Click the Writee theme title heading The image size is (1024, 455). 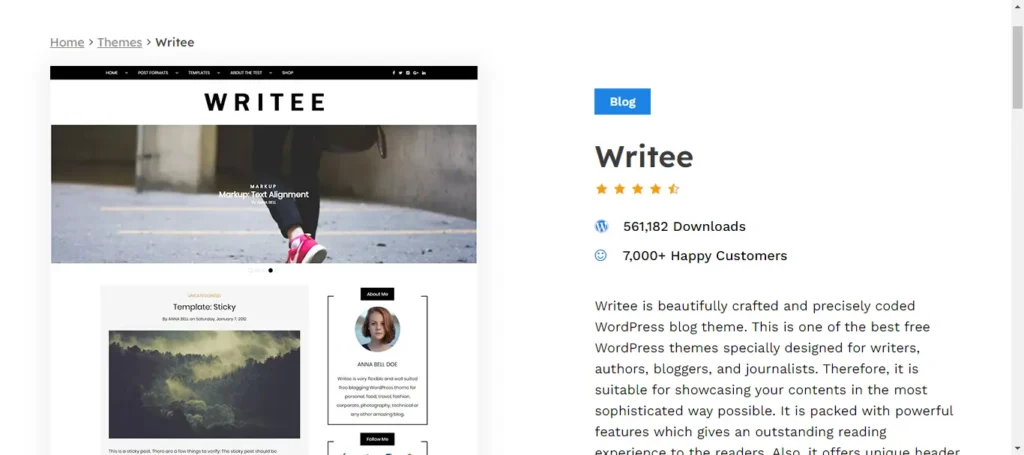[x=644, y=157]
